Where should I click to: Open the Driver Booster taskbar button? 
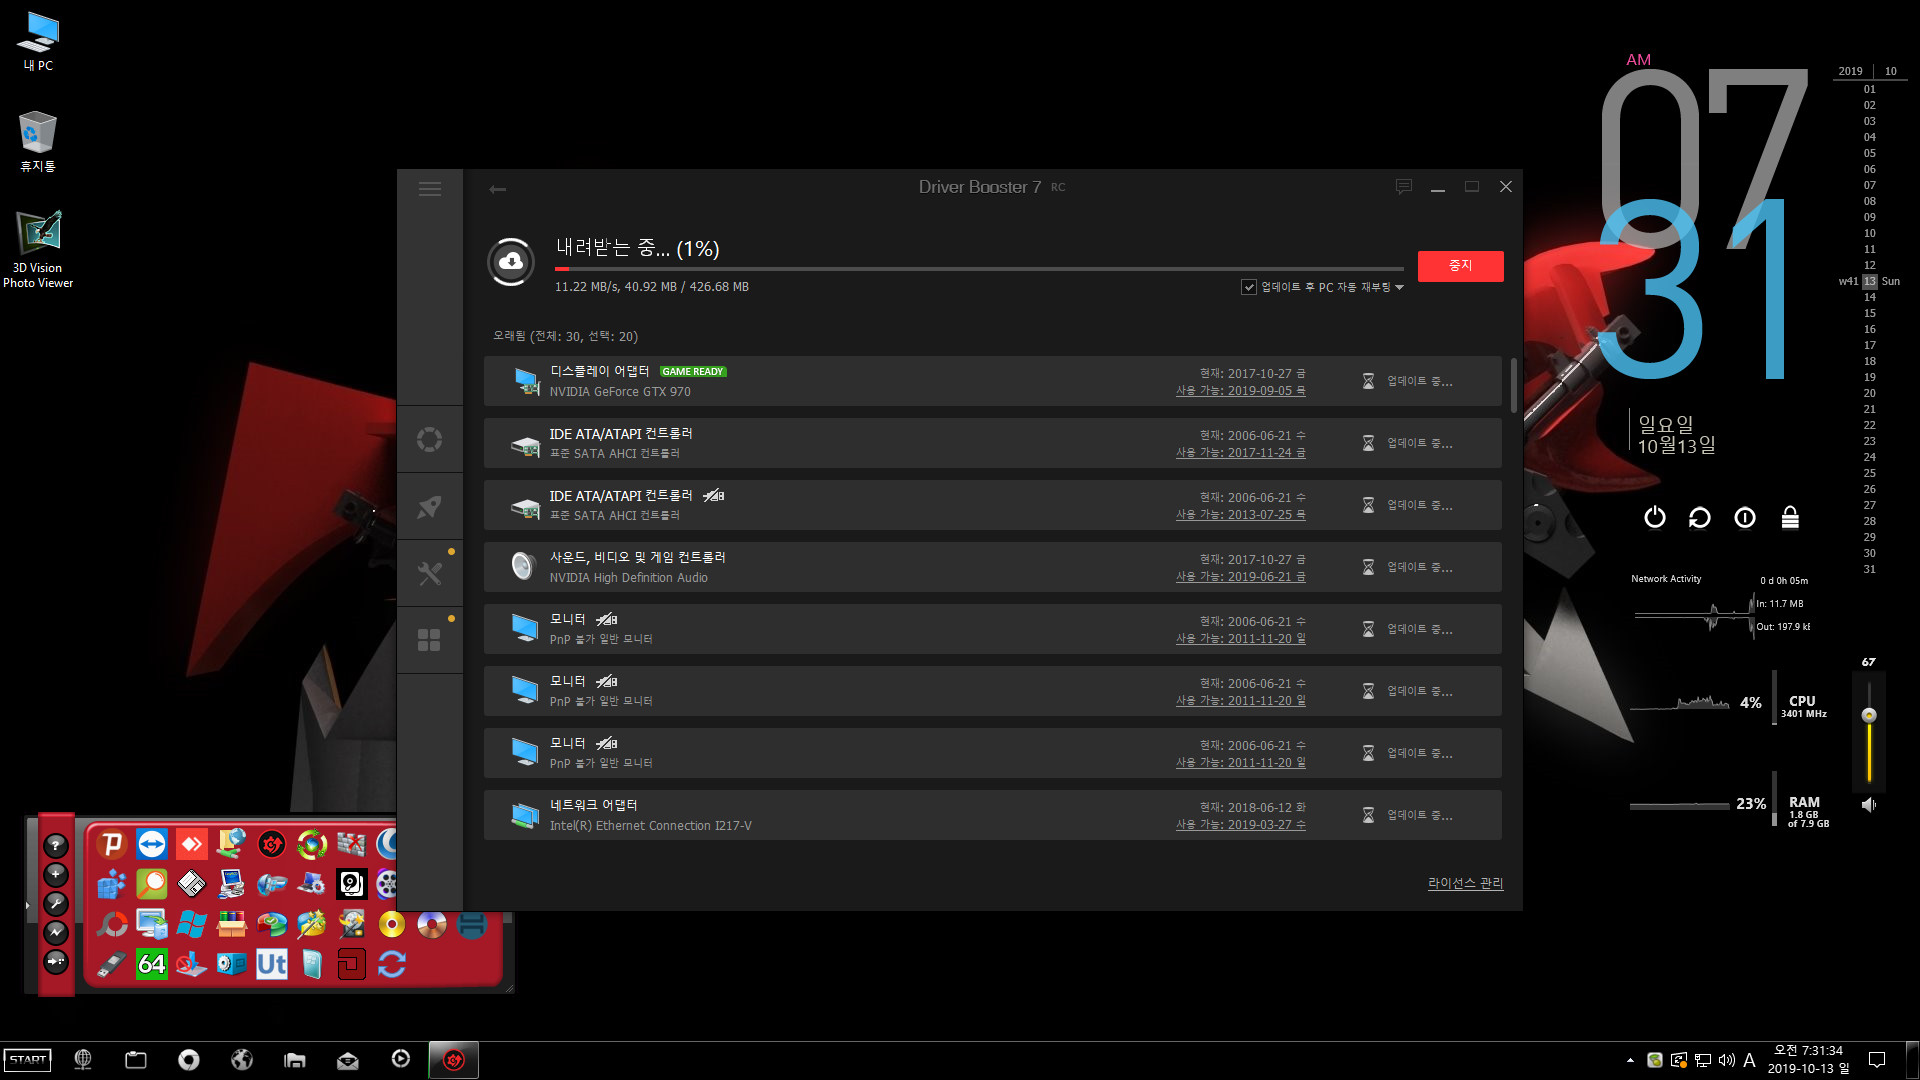pyautogui.click(x=454, y=1060)
